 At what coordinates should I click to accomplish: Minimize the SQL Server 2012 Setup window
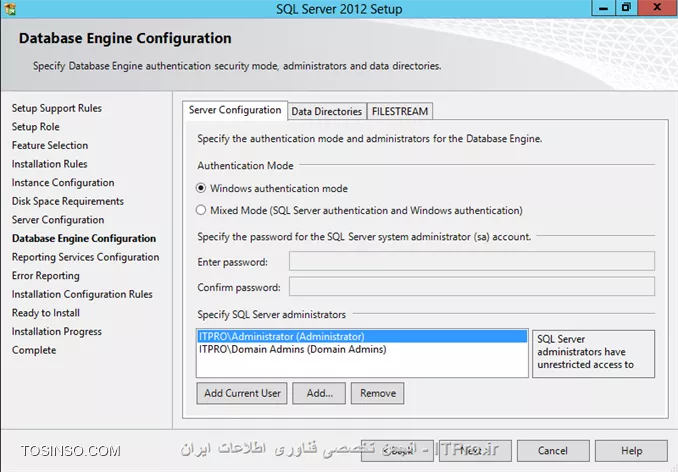(x=603, y=8)
